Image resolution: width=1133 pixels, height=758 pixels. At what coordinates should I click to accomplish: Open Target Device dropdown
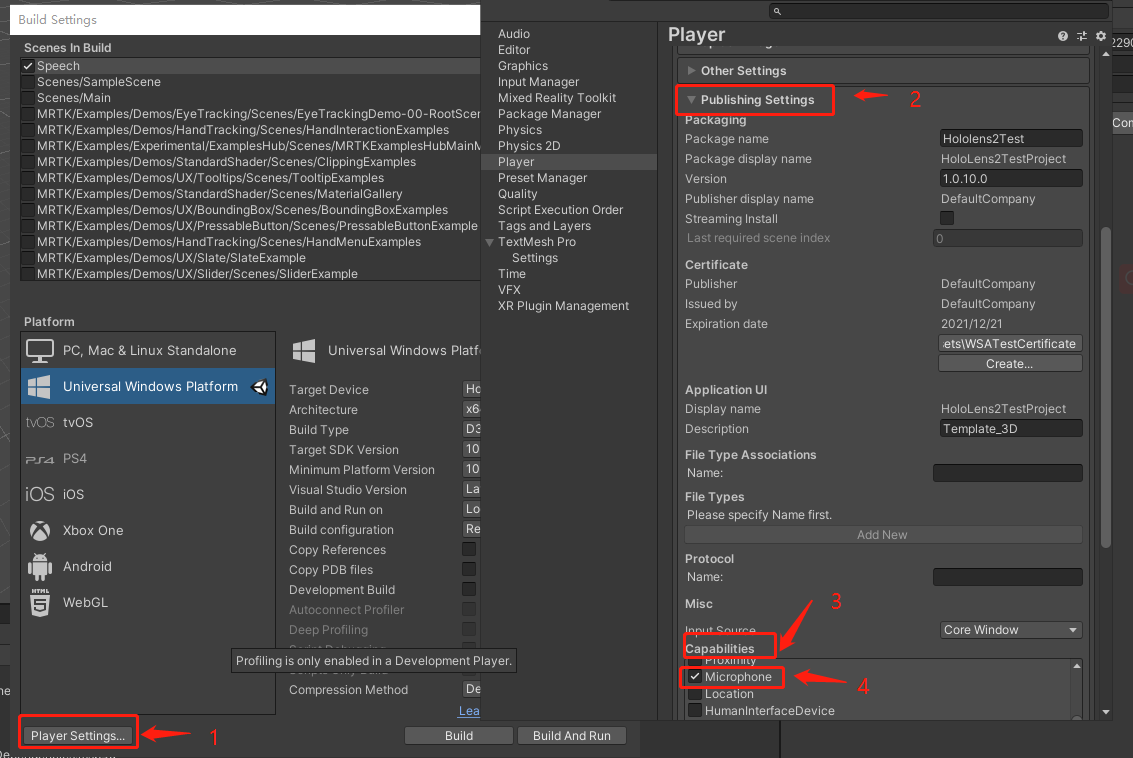(x=471, y=389)
